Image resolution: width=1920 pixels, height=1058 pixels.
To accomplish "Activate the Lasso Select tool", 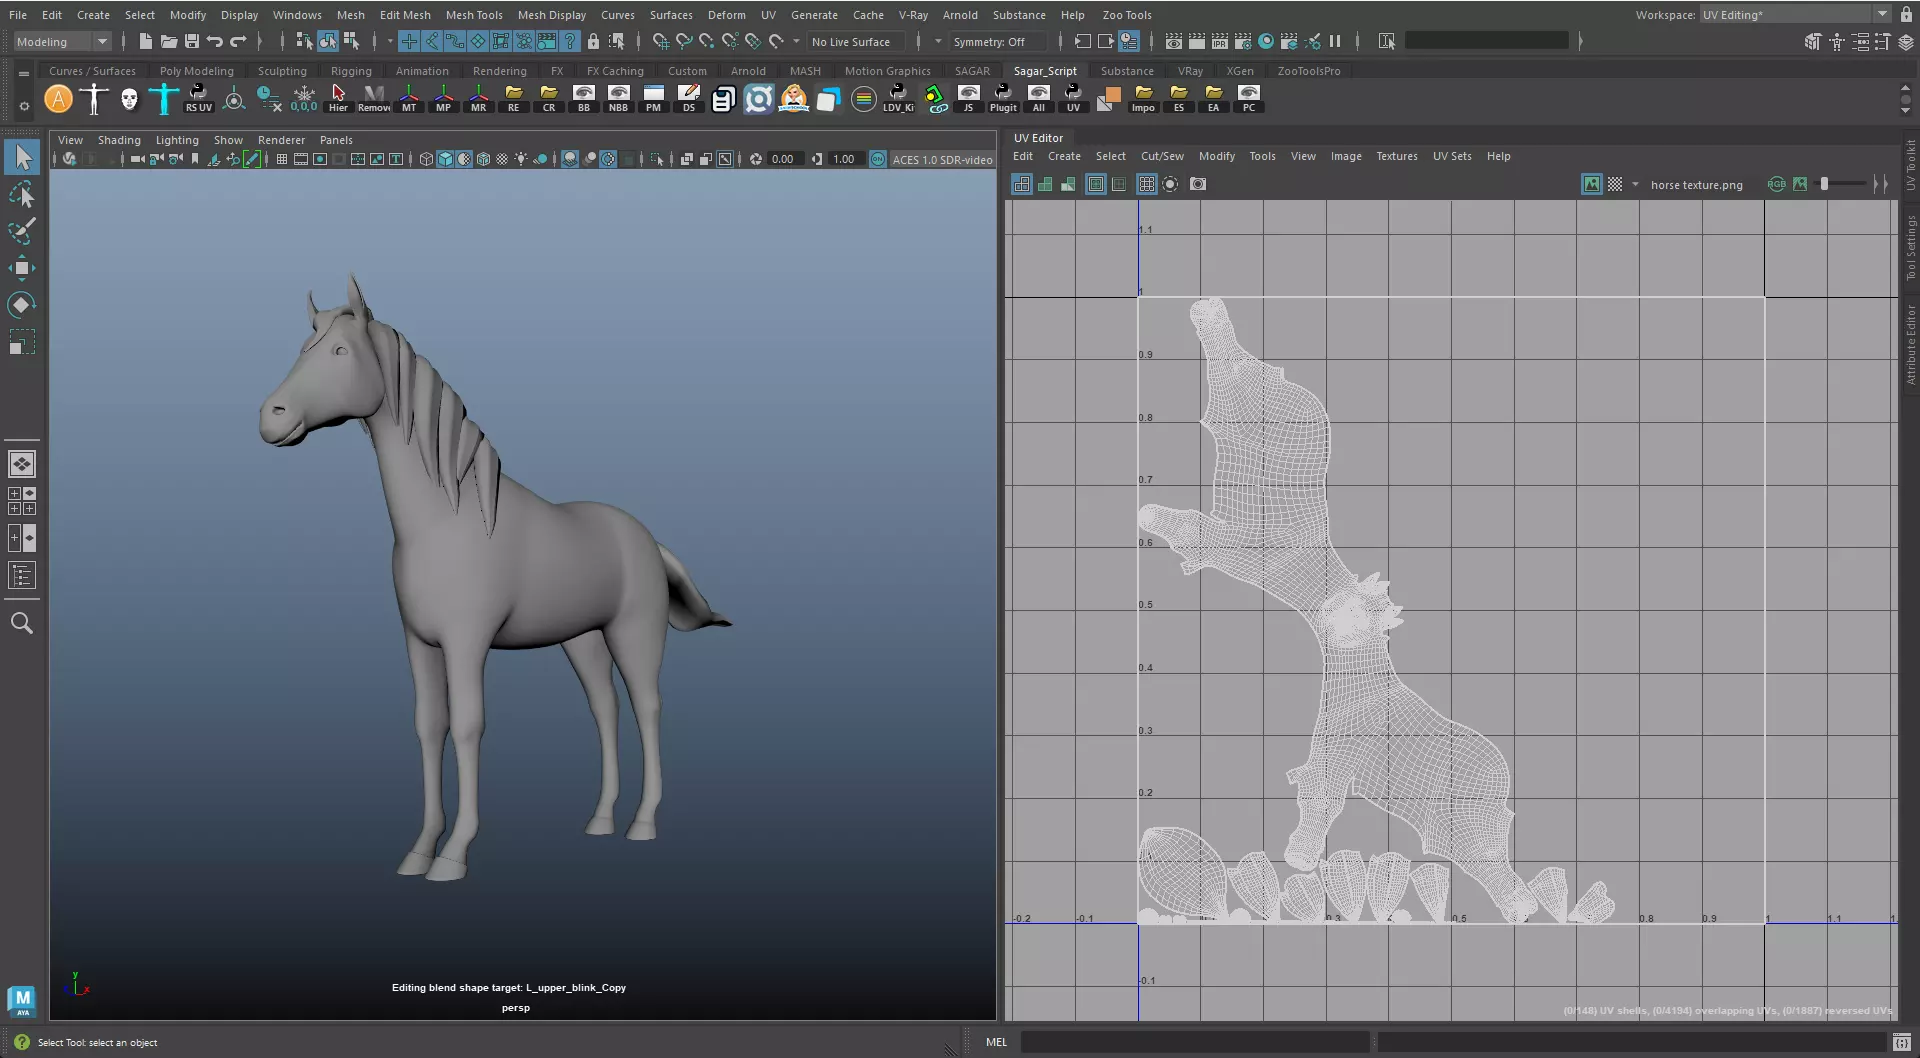I will point(22,194).
